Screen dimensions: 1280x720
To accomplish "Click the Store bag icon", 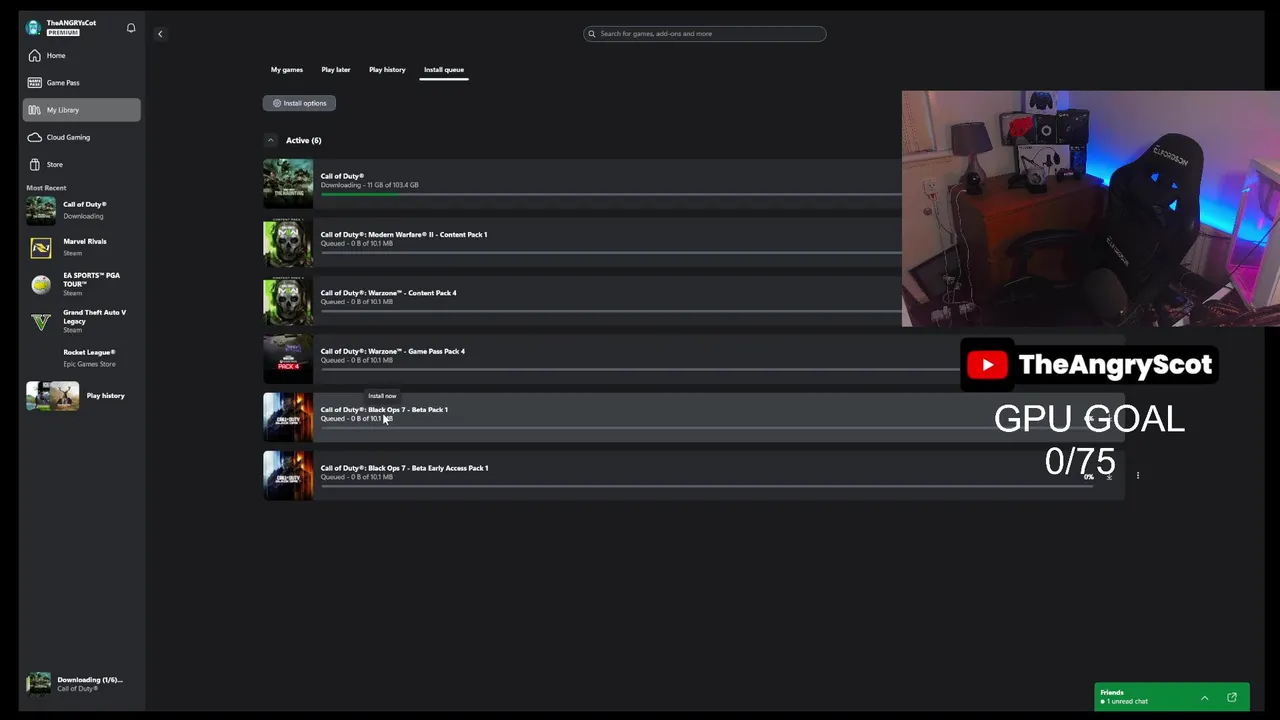I will 35,164.
